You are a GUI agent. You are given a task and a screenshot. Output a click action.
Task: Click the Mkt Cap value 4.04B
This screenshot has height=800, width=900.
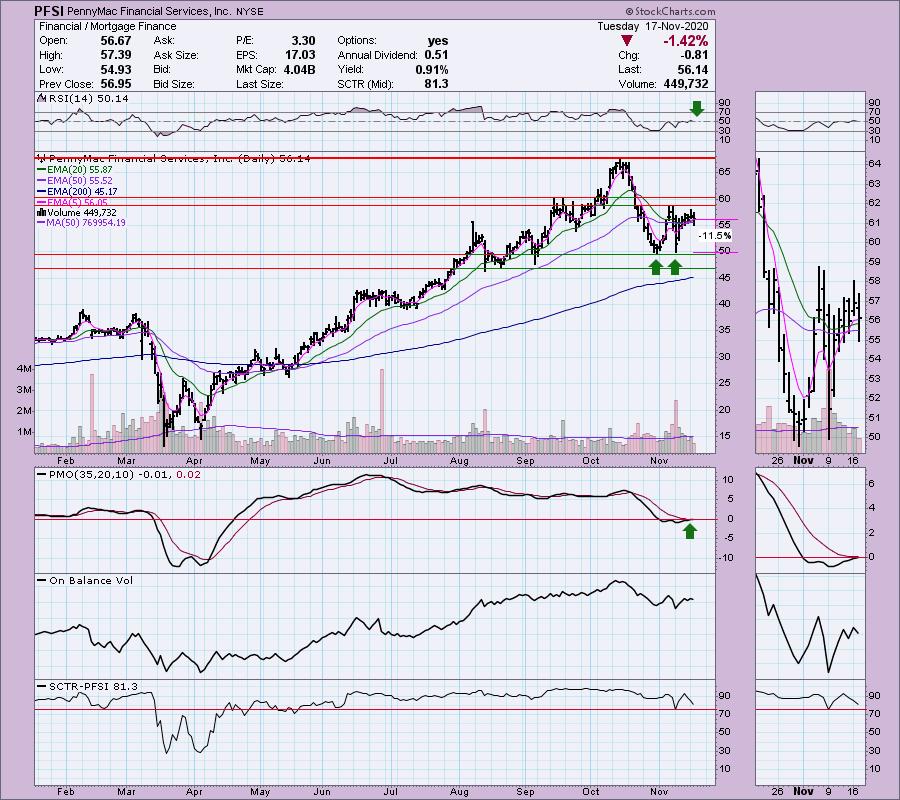tap(299, 69)
